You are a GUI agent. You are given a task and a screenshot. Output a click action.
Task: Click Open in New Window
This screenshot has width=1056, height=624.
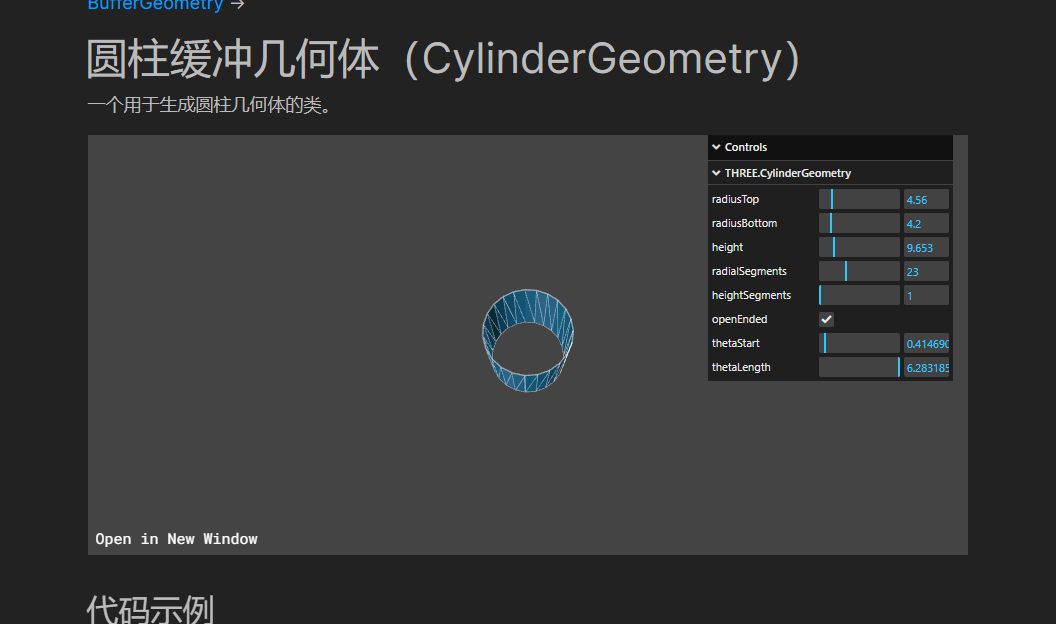(x=176, y=539)
